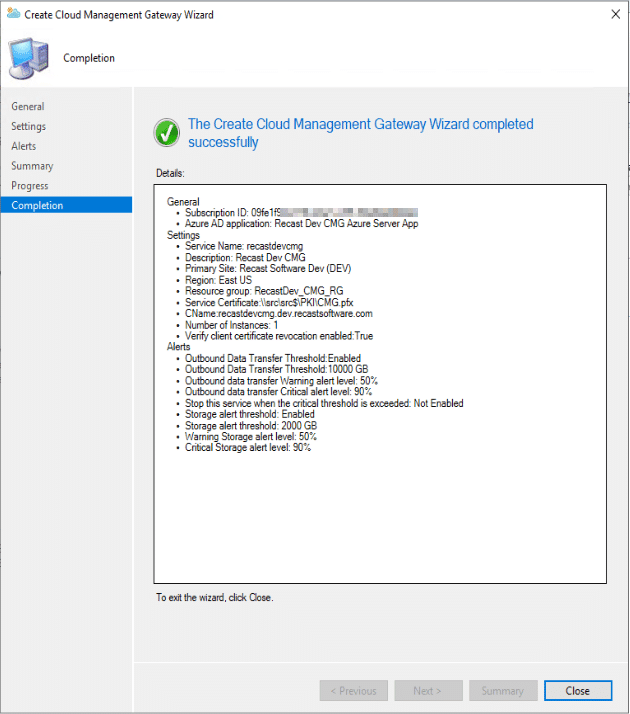630x714 pixels.
Task: Click the cloud icon in the title bar
Action: coord(12,15)
